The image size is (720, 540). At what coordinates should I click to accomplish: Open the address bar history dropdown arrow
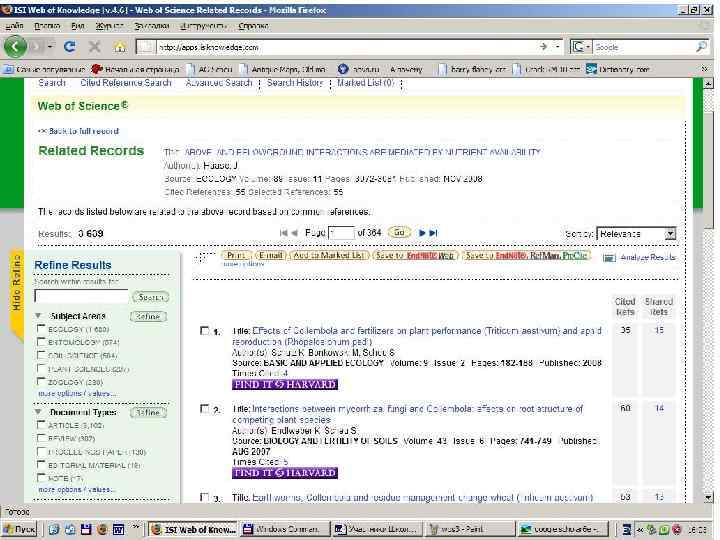pos(557,46)
